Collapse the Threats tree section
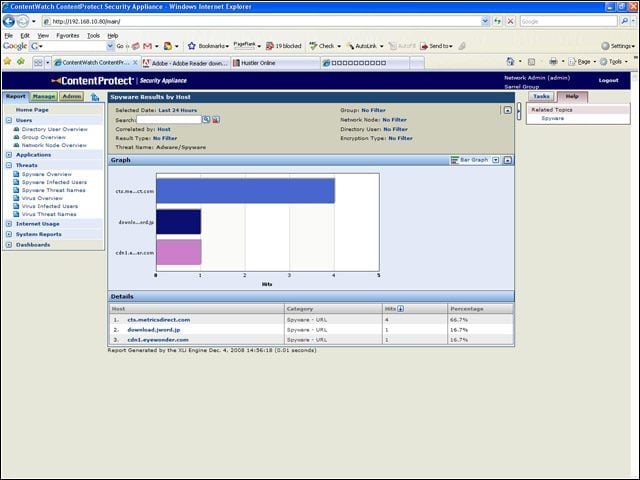This screenshot has height=480, width=640. [x=9, y=165]
